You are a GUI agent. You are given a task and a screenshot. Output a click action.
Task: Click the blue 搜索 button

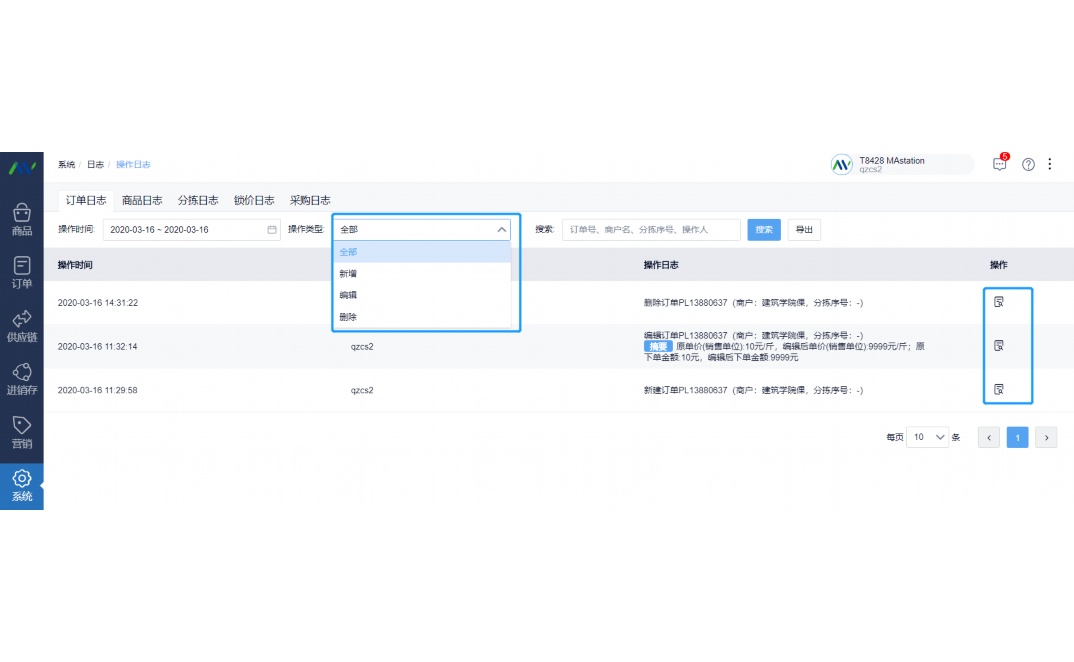764,230
